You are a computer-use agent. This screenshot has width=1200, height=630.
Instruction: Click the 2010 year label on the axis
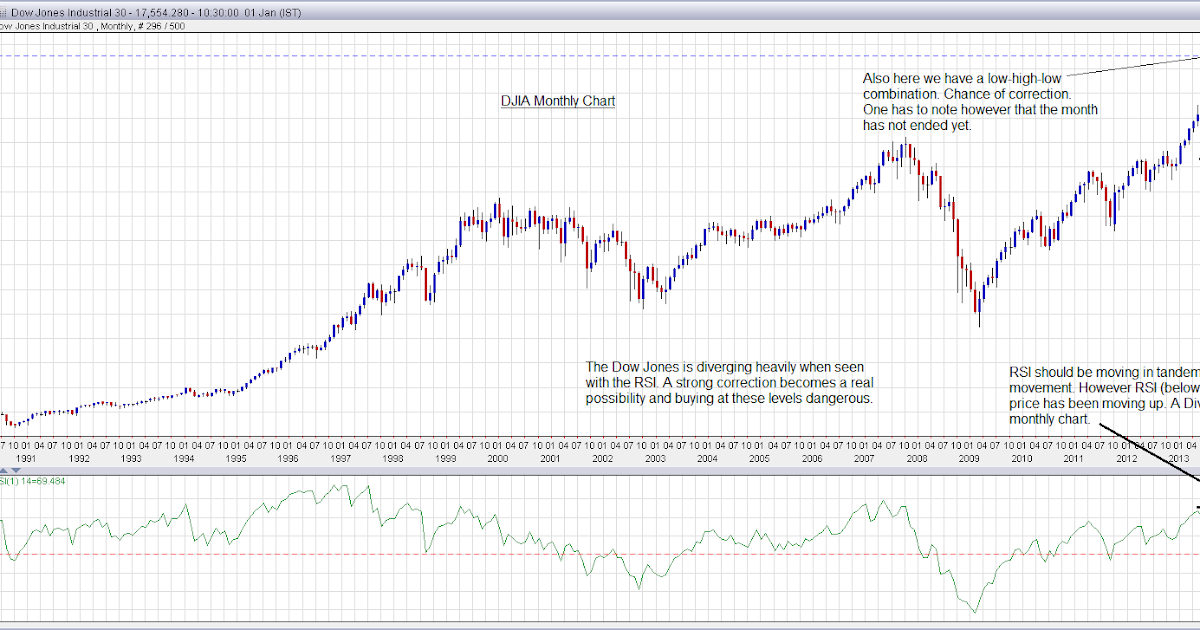[x=1021, y=459]
